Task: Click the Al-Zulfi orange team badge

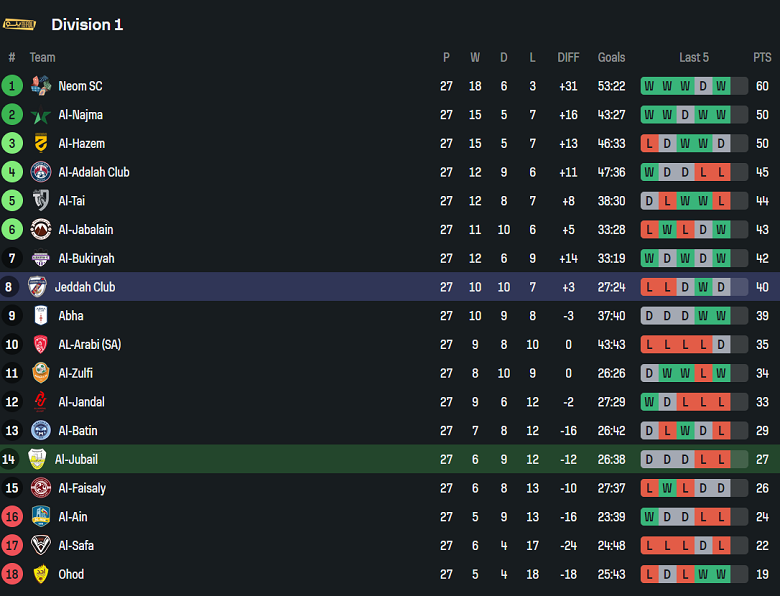Action: 41,373
